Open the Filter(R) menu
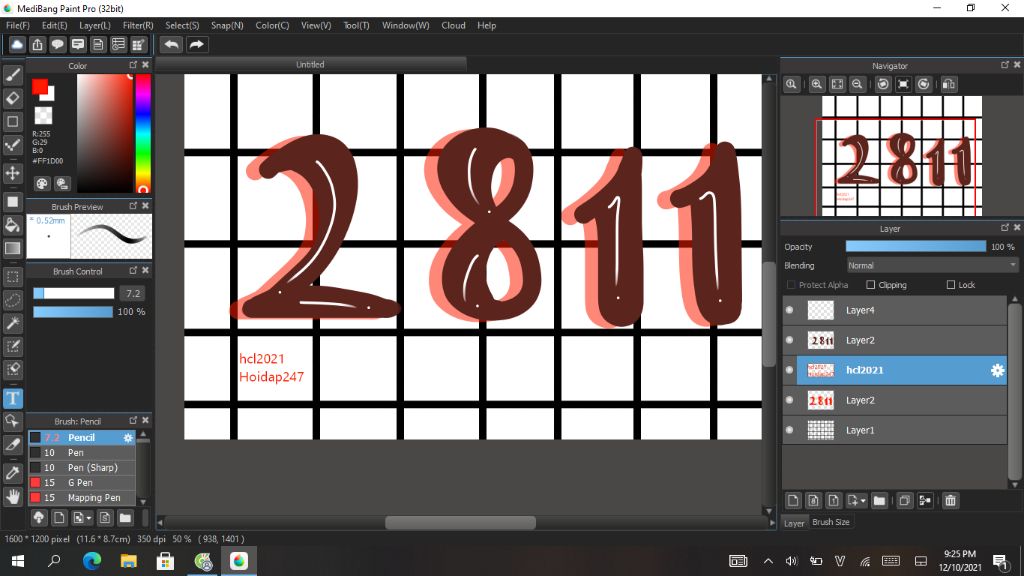Image resolution: width=1024 pixels, height=576 pixels. [138, 25]
